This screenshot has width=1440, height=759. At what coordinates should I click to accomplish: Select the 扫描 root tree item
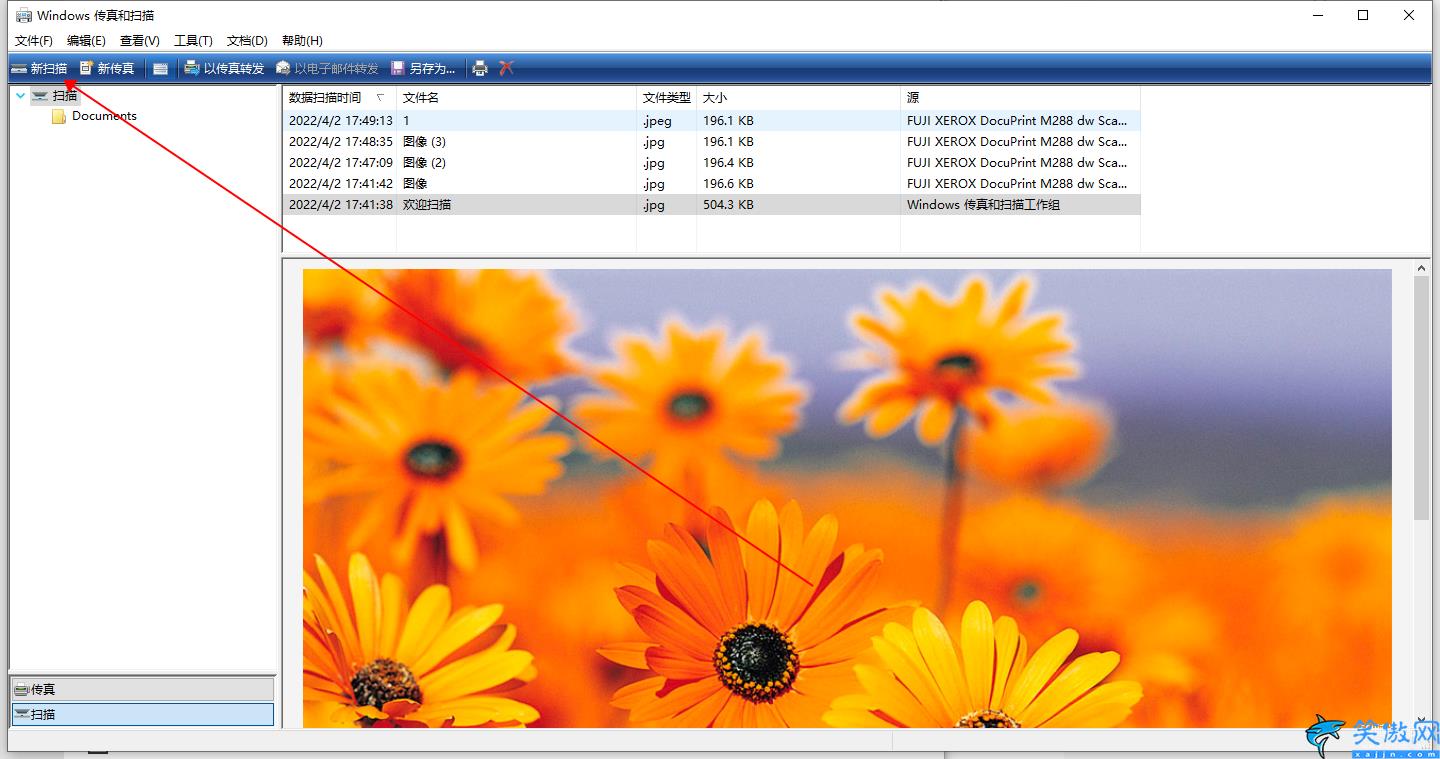click(x=55, y=96)
